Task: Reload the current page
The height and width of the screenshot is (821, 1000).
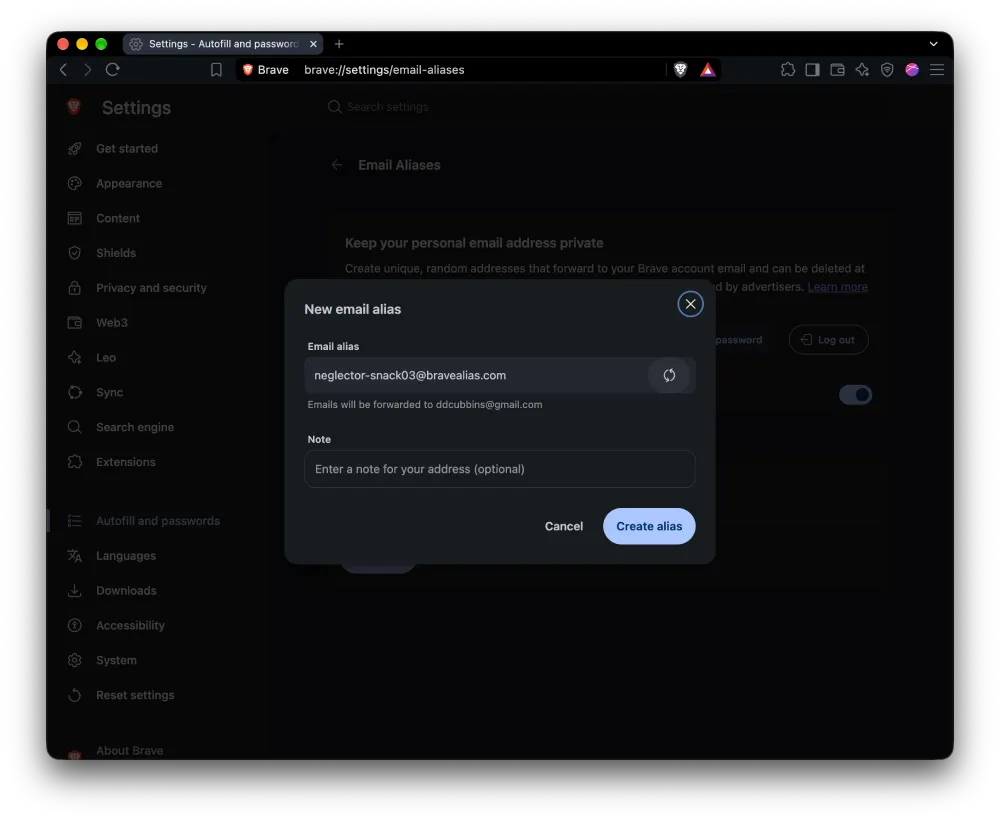Action: pos(113,70)
